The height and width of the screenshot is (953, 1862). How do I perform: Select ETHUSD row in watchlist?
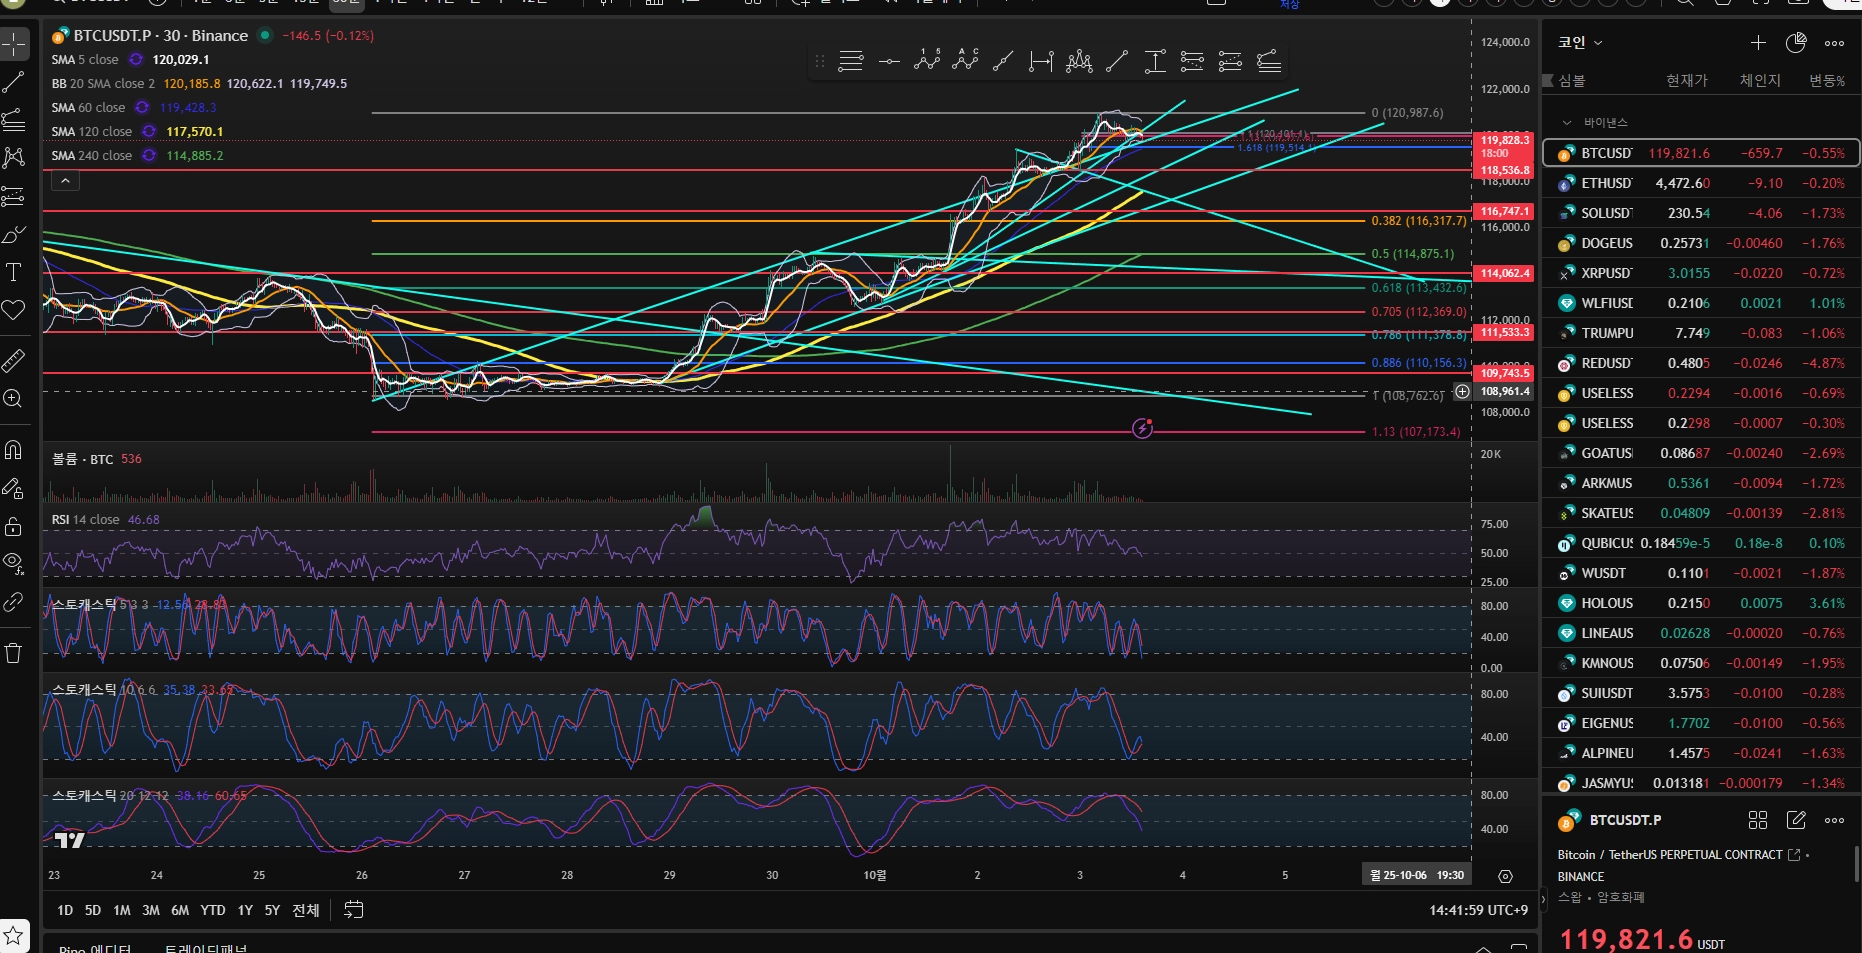(x=1701, y=183)
